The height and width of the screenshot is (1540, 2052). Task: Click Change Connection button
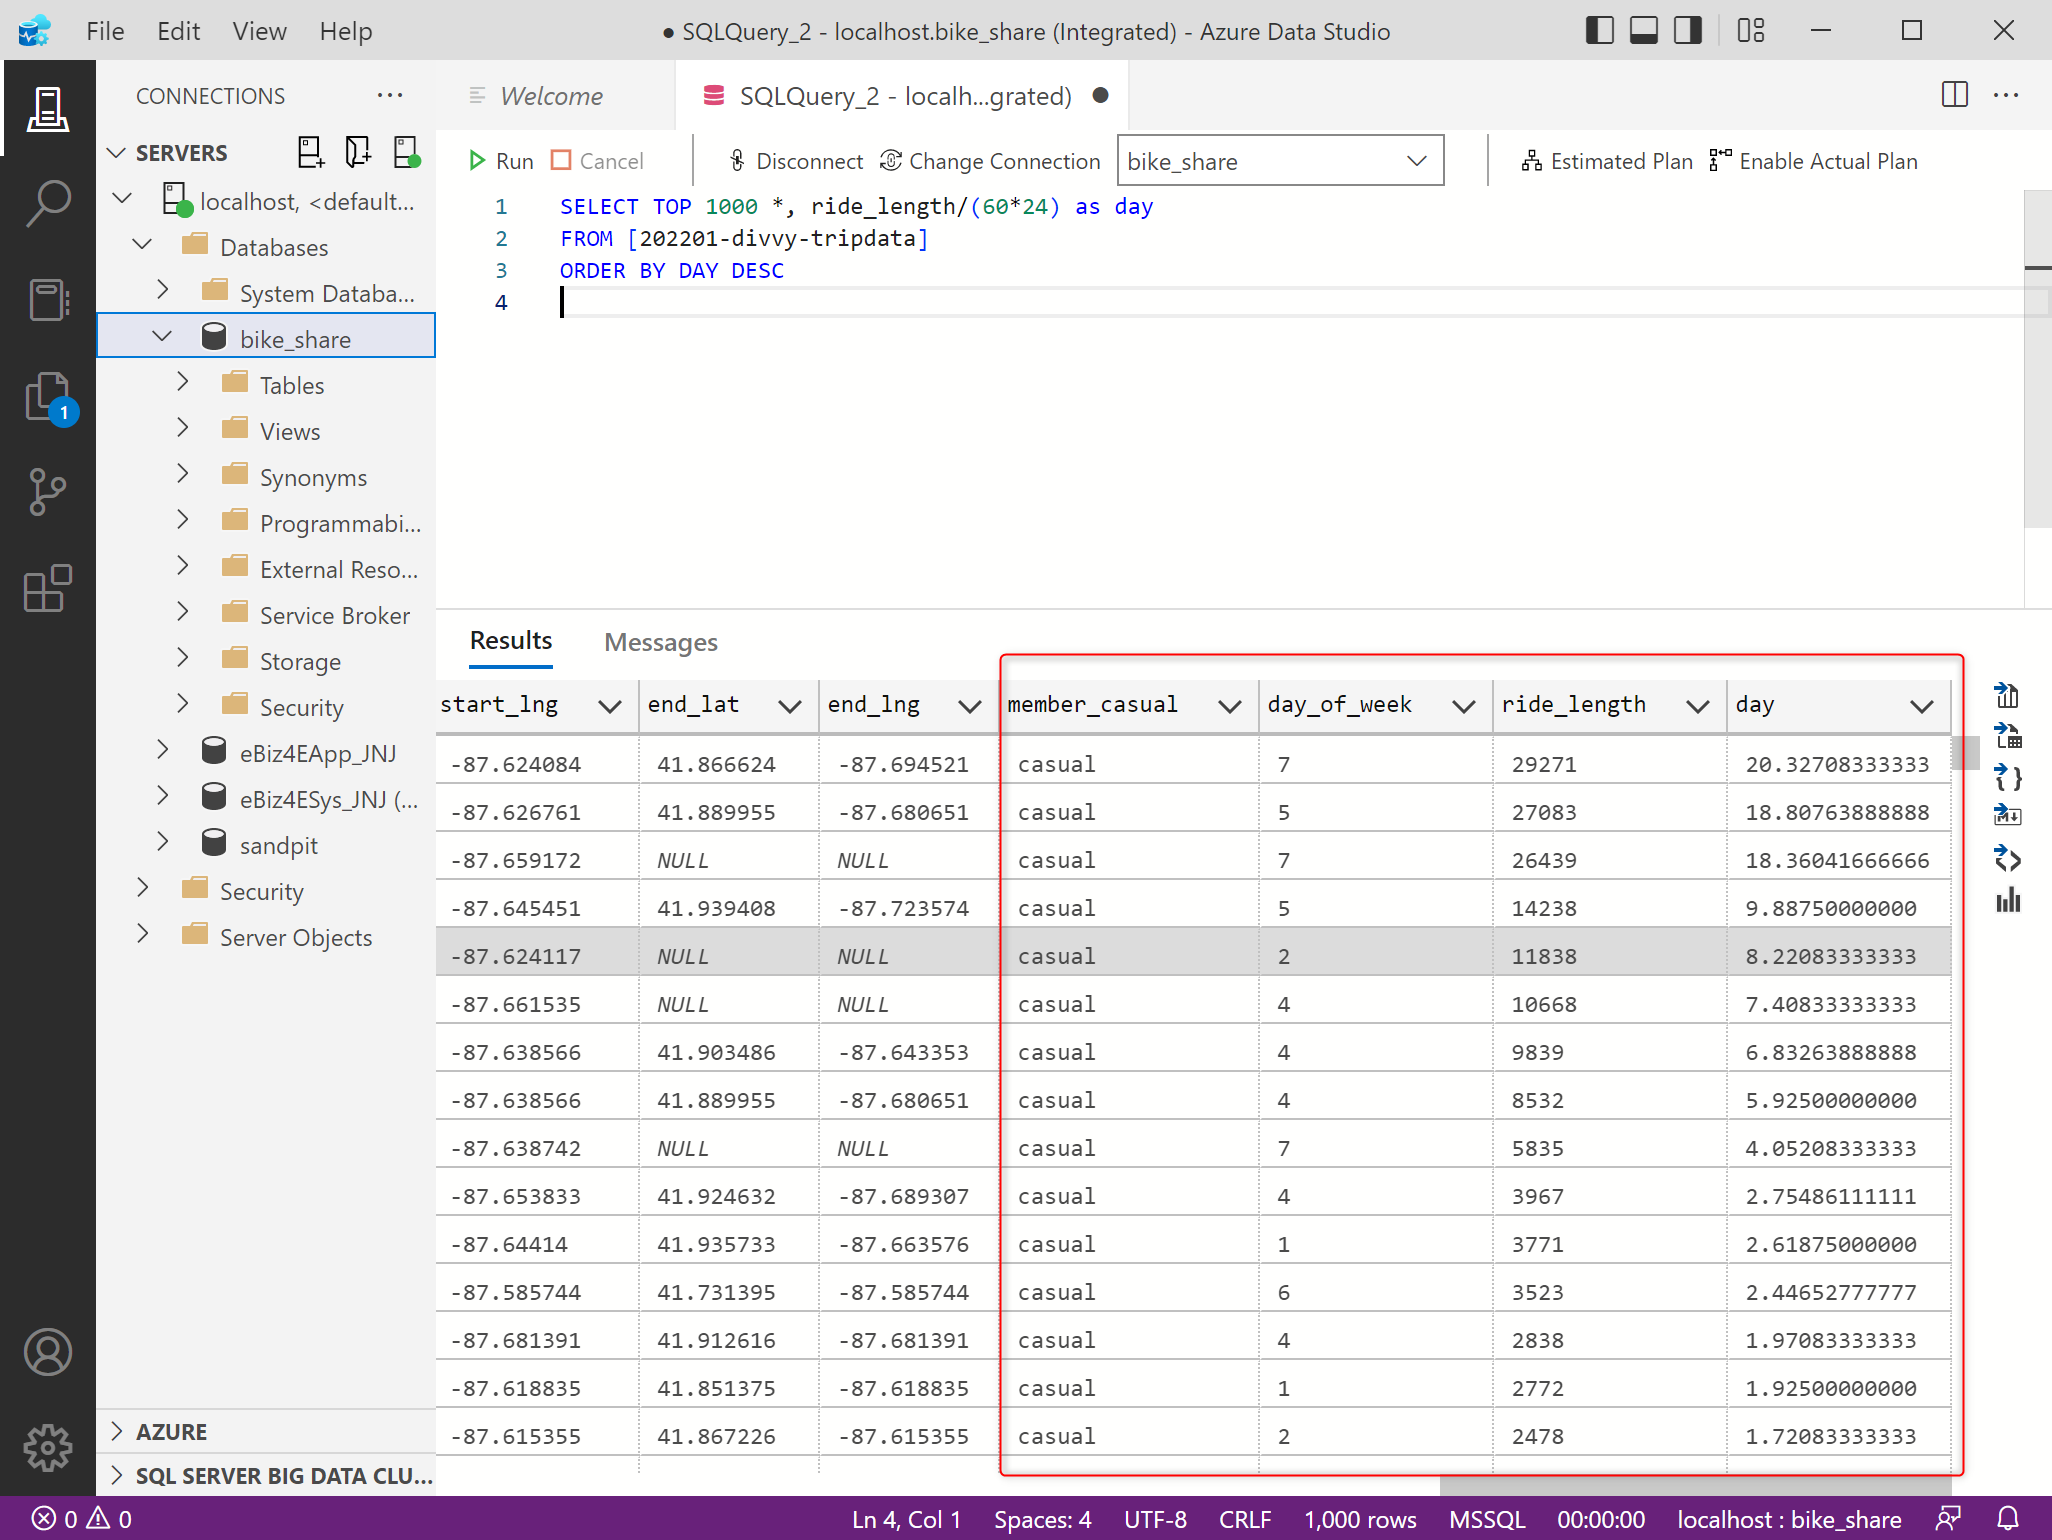coord(990,161)
